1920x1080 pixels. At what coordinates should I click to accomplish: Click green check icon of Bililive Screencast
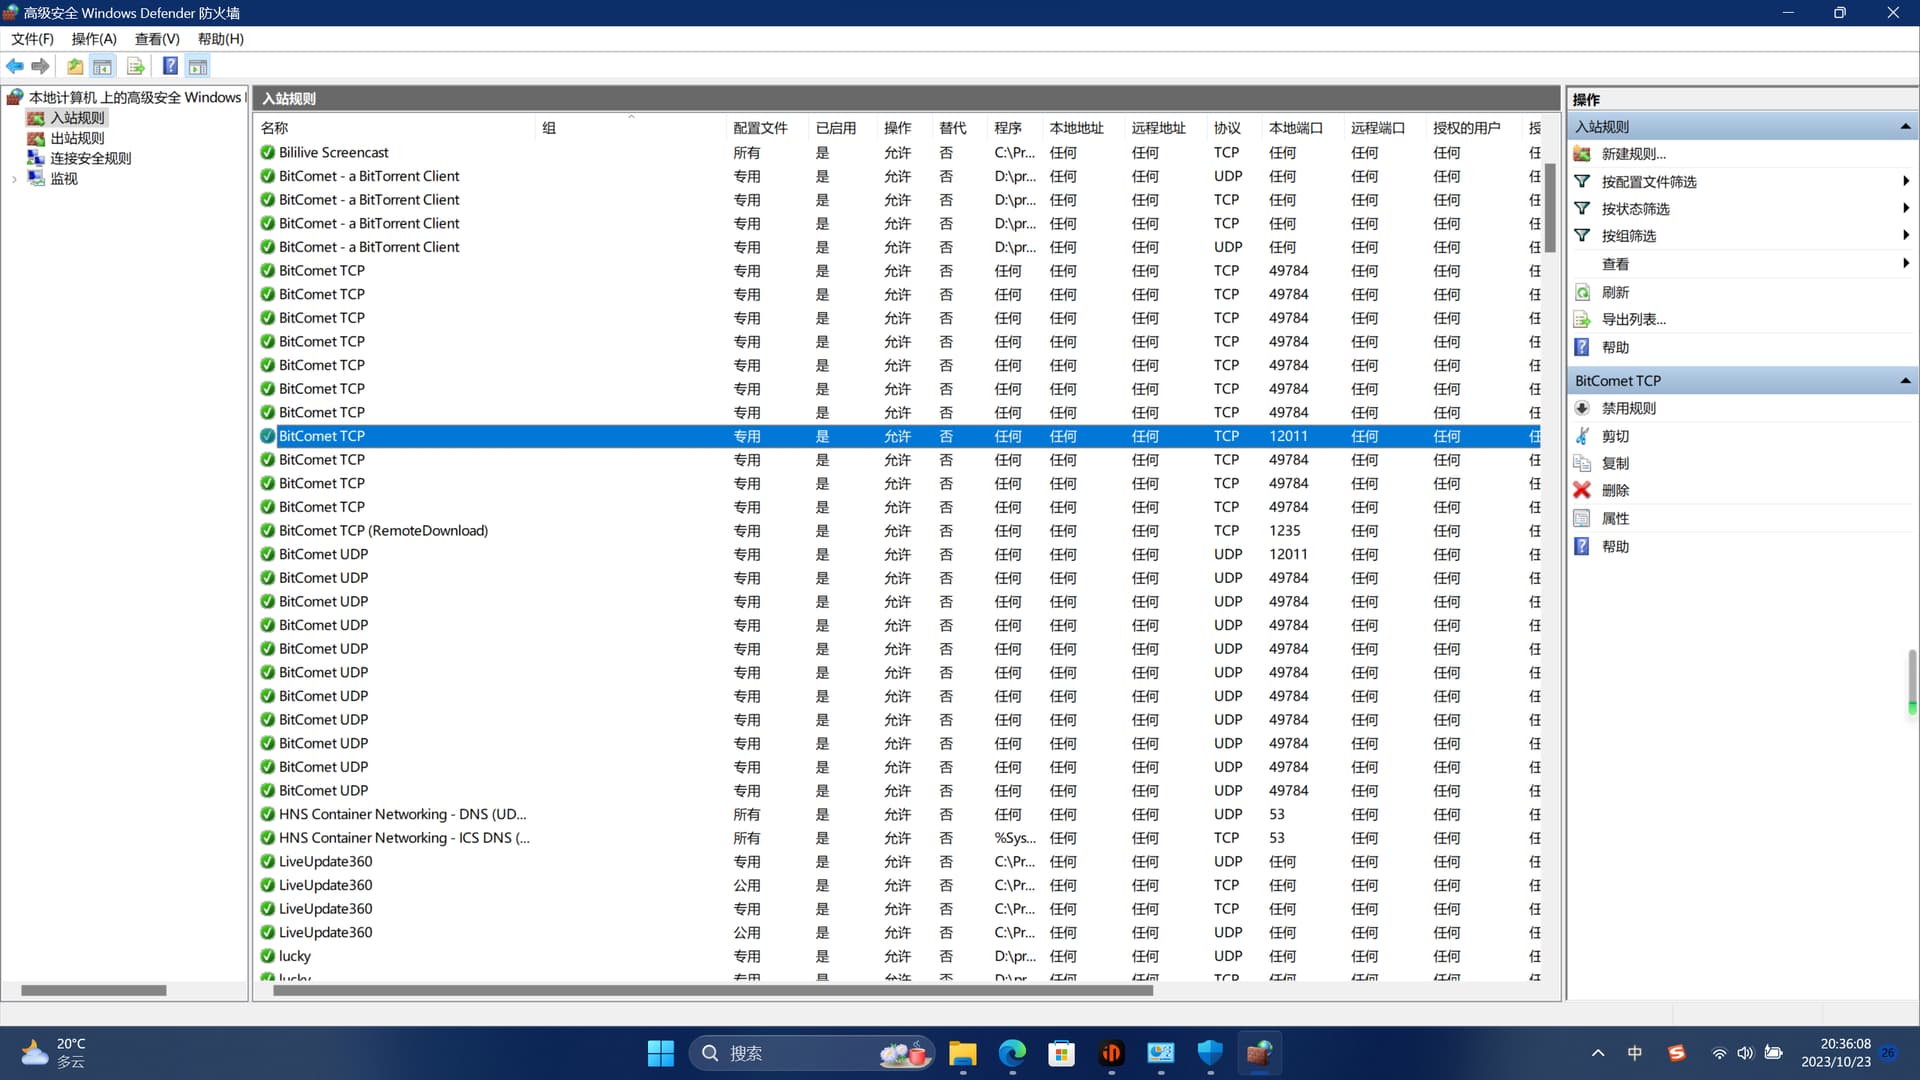[x=267, y=152]
